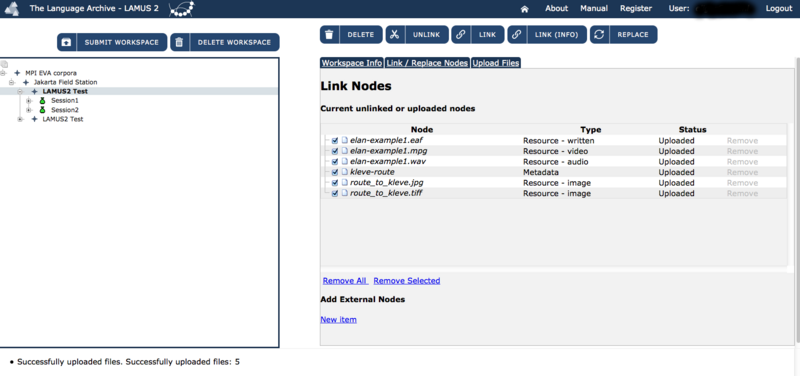Select the Jakarta Field Station node
This screenshot has height=376, width=800.
(65, 82)
